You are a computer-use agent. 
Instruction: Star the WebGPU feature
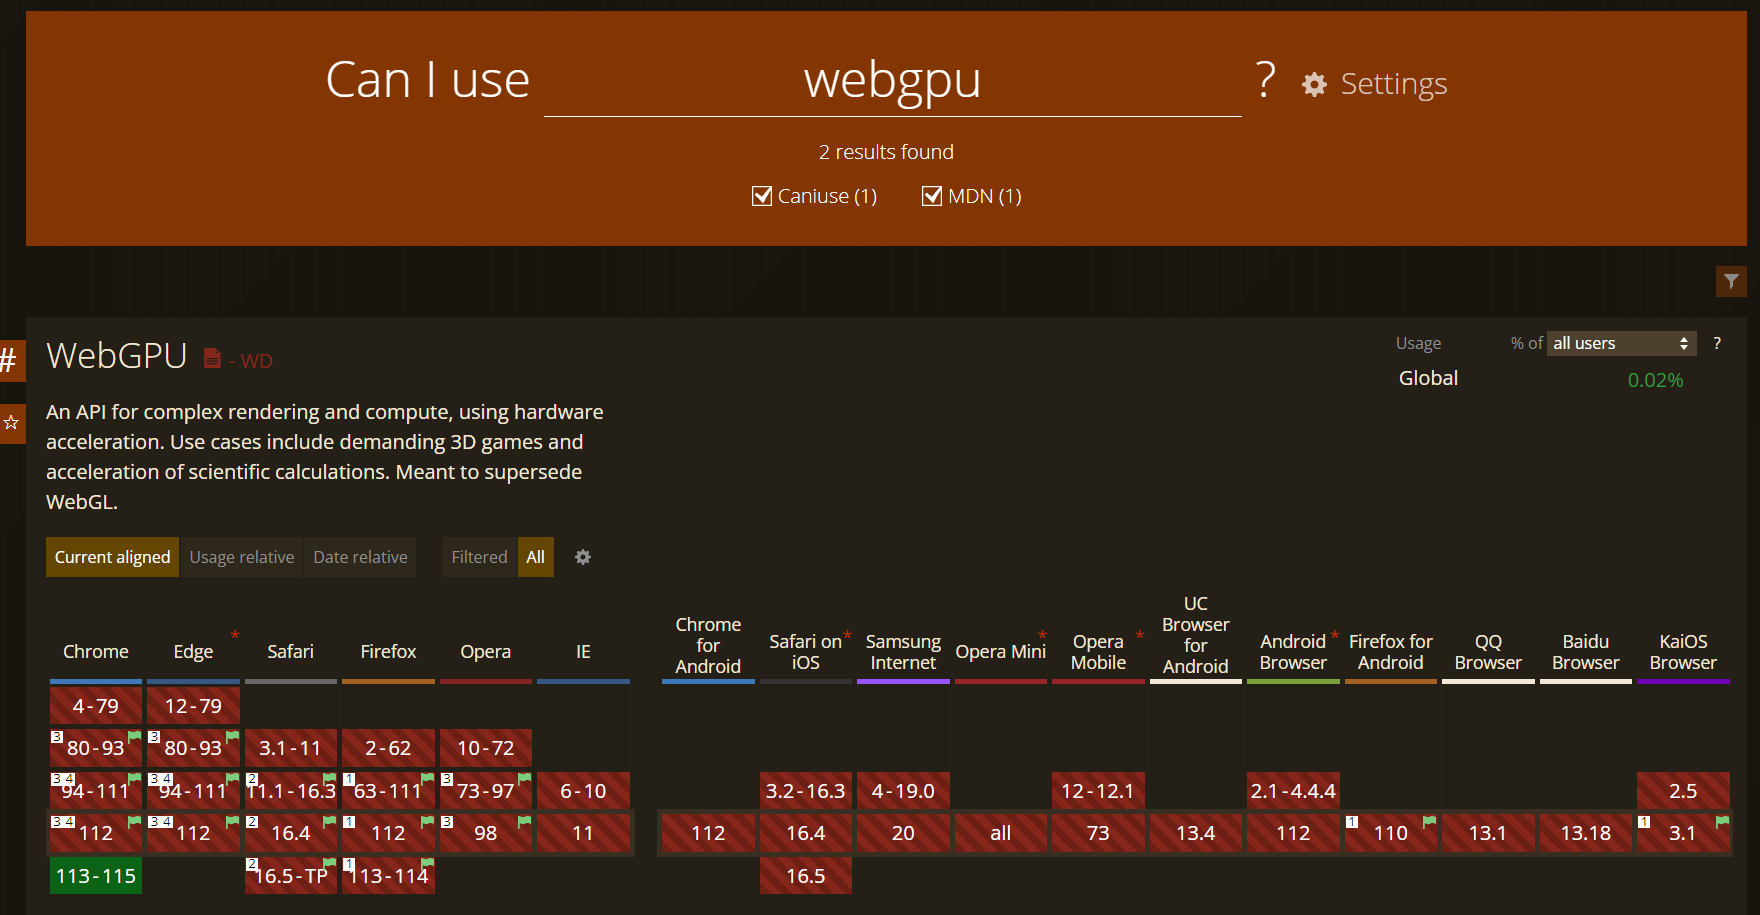[x=11, y=423]
